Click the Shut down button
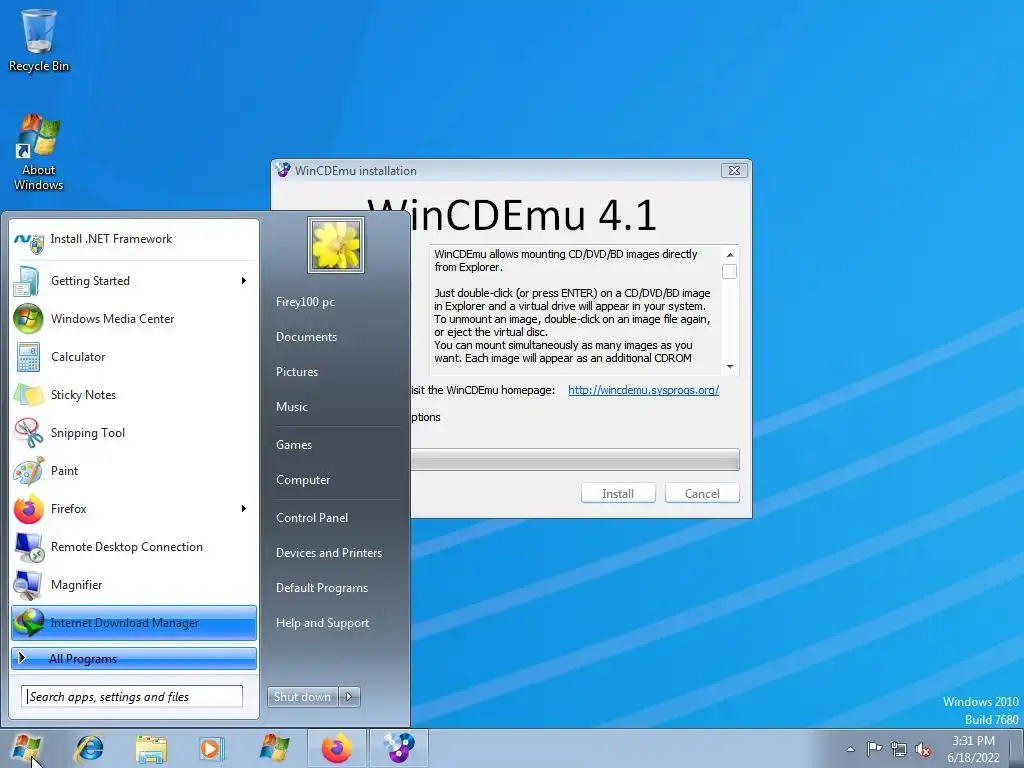 pyautogui.click(x=302, y=697)
